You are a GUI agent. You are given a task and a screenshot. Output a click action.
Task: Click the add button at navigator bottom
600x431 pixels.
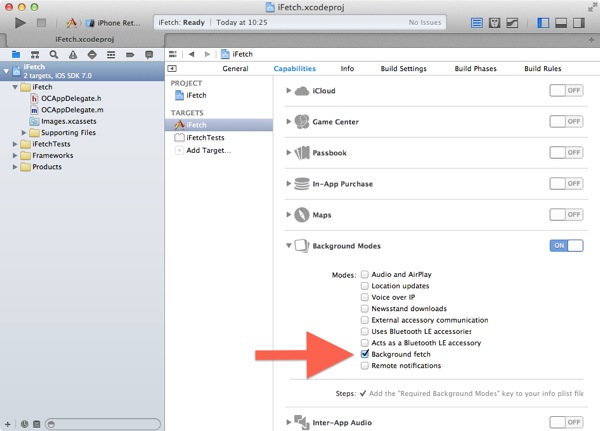pos(8,424)
